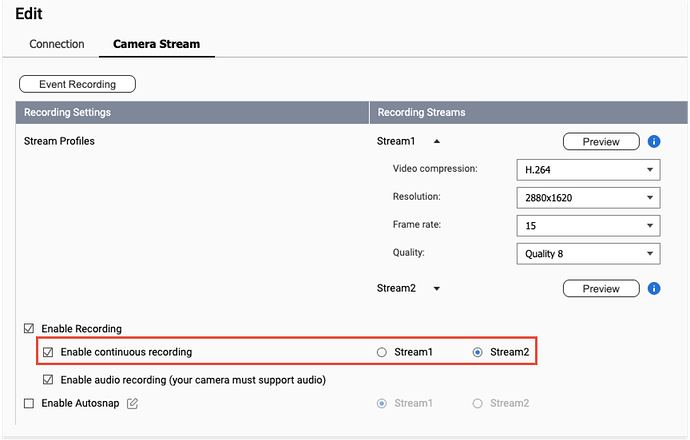Check the Enable Autosnap checkbox
The image size is (690, 440).
(29, 403)
